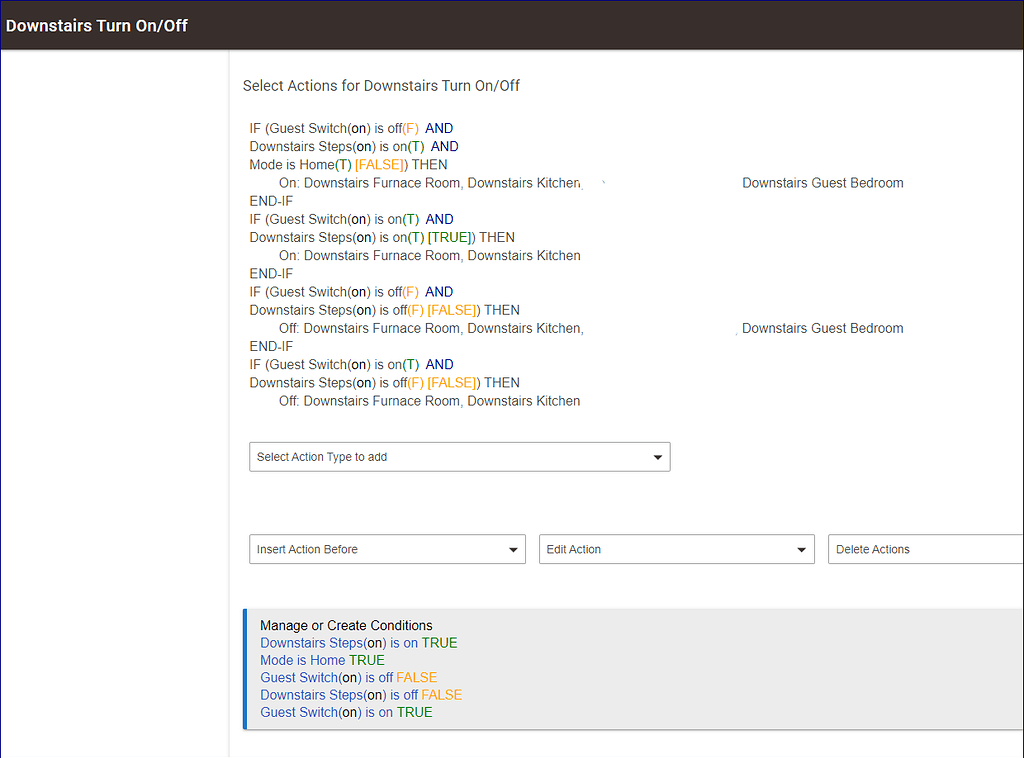This screenshot has width=1024, height=758.
Task: Click the Insert Action Before arrow icon
Action: pyautogui.click(x=513, y=550)
